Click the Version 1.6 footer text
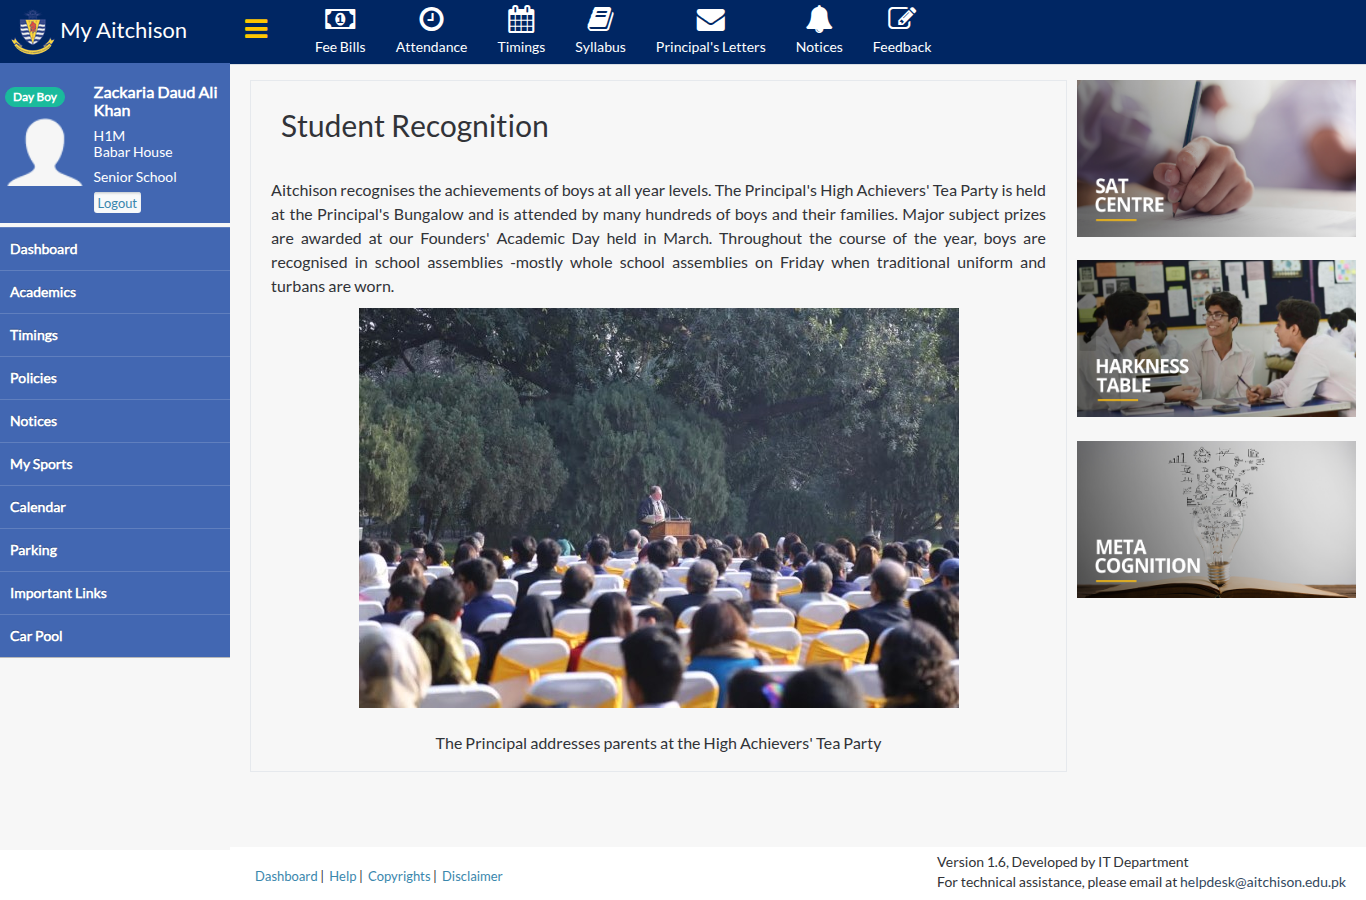The image size is (1366, 900). pyautogui.click(x=1062, y=862)
